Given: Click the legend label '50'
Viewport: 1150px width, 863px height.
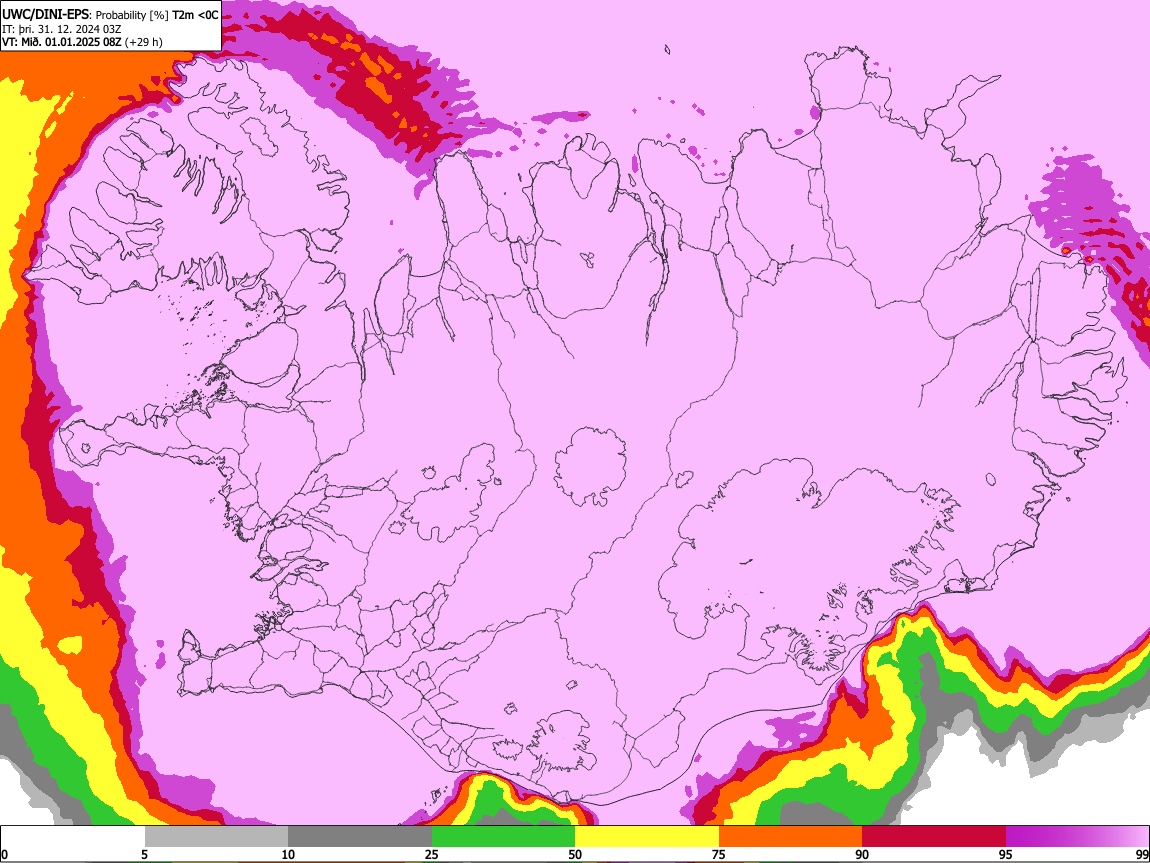Looking at the screenshot, I should (x=575, y=854).
